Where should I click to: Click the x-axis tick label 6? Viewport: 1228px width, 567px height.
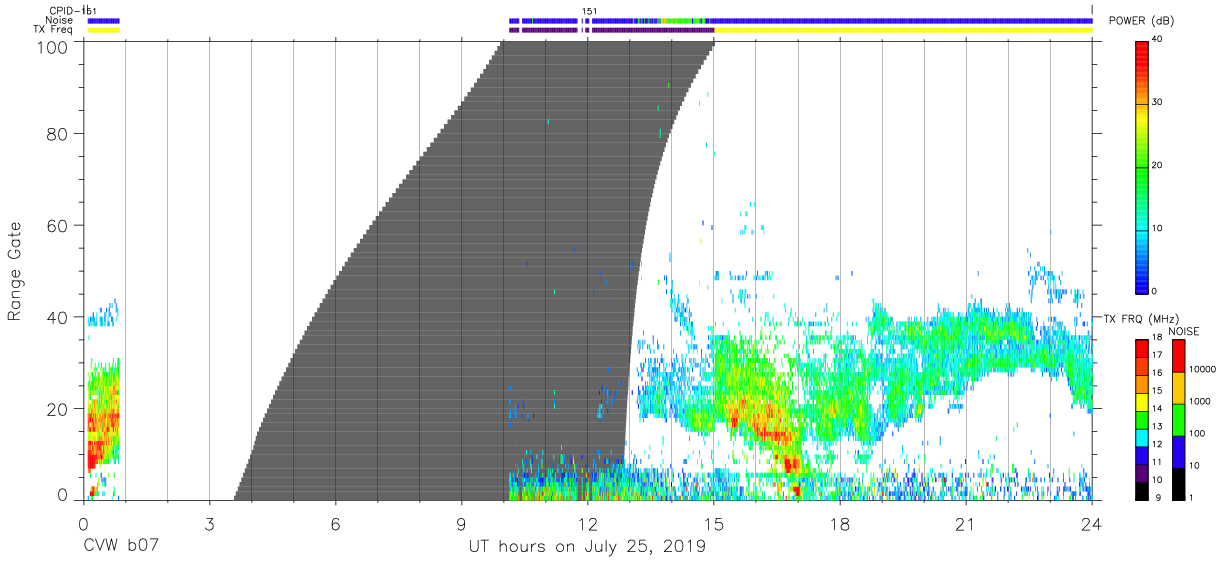pyautogui.click(x=335, y=523)
